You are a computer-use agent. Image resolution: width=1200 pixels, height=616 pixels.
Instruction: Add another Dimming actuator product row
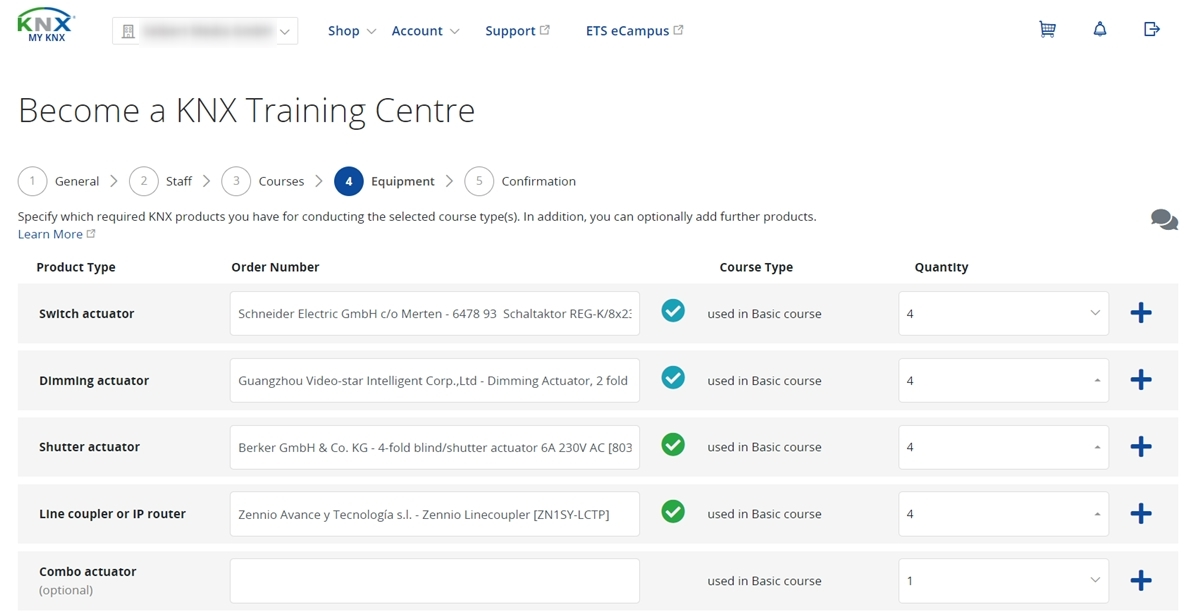pyautogui.click(x=1141, y=380)
